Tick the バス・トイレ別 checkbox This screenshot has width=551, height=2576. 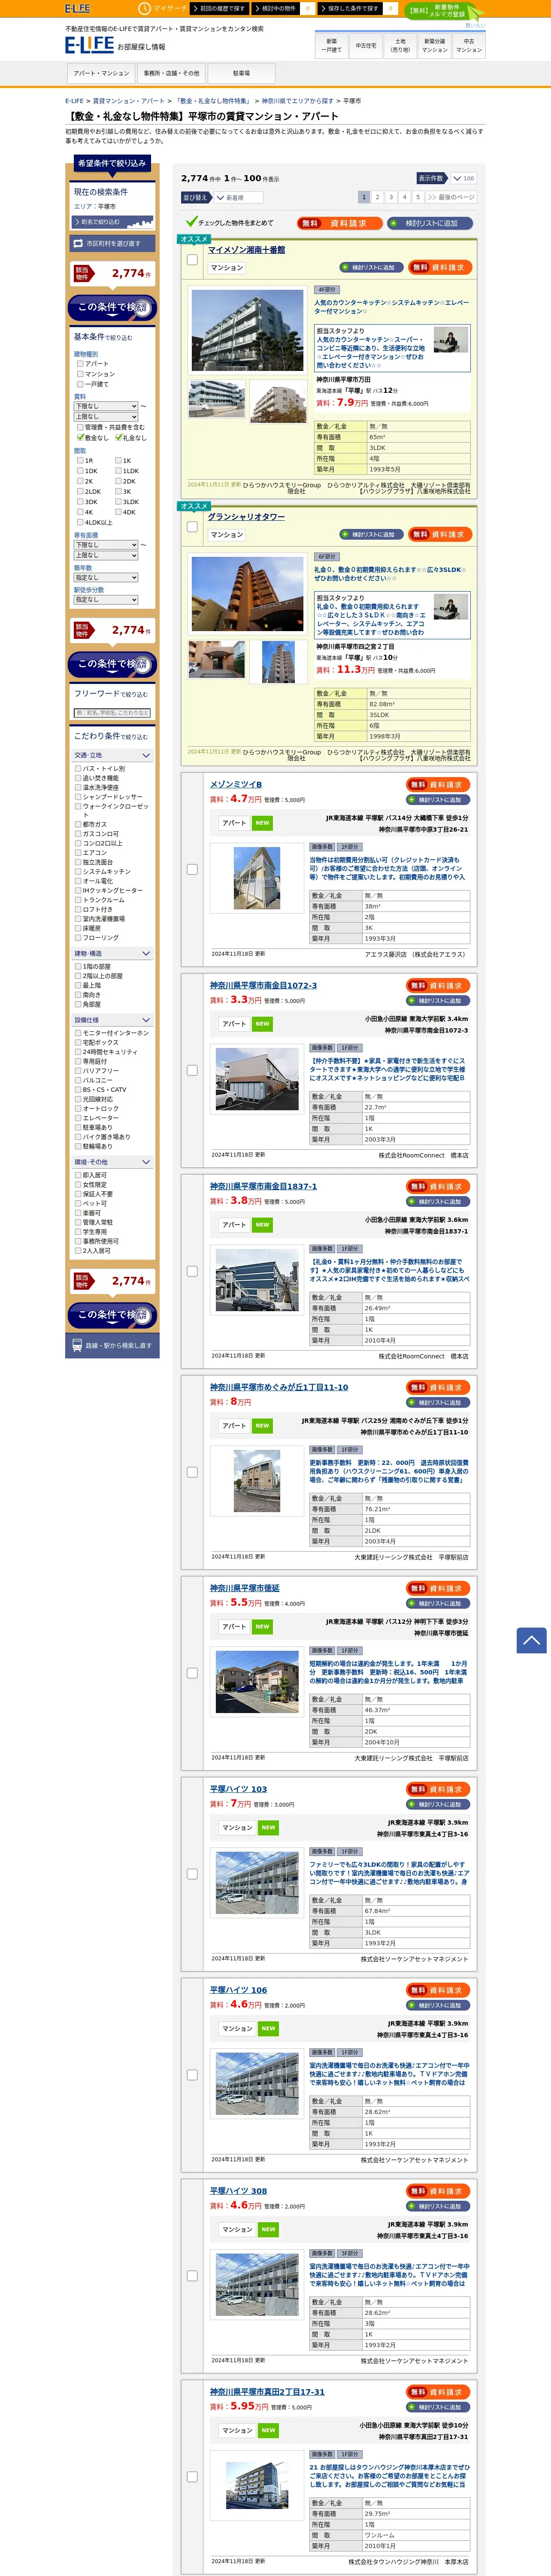tap(78, 769)
